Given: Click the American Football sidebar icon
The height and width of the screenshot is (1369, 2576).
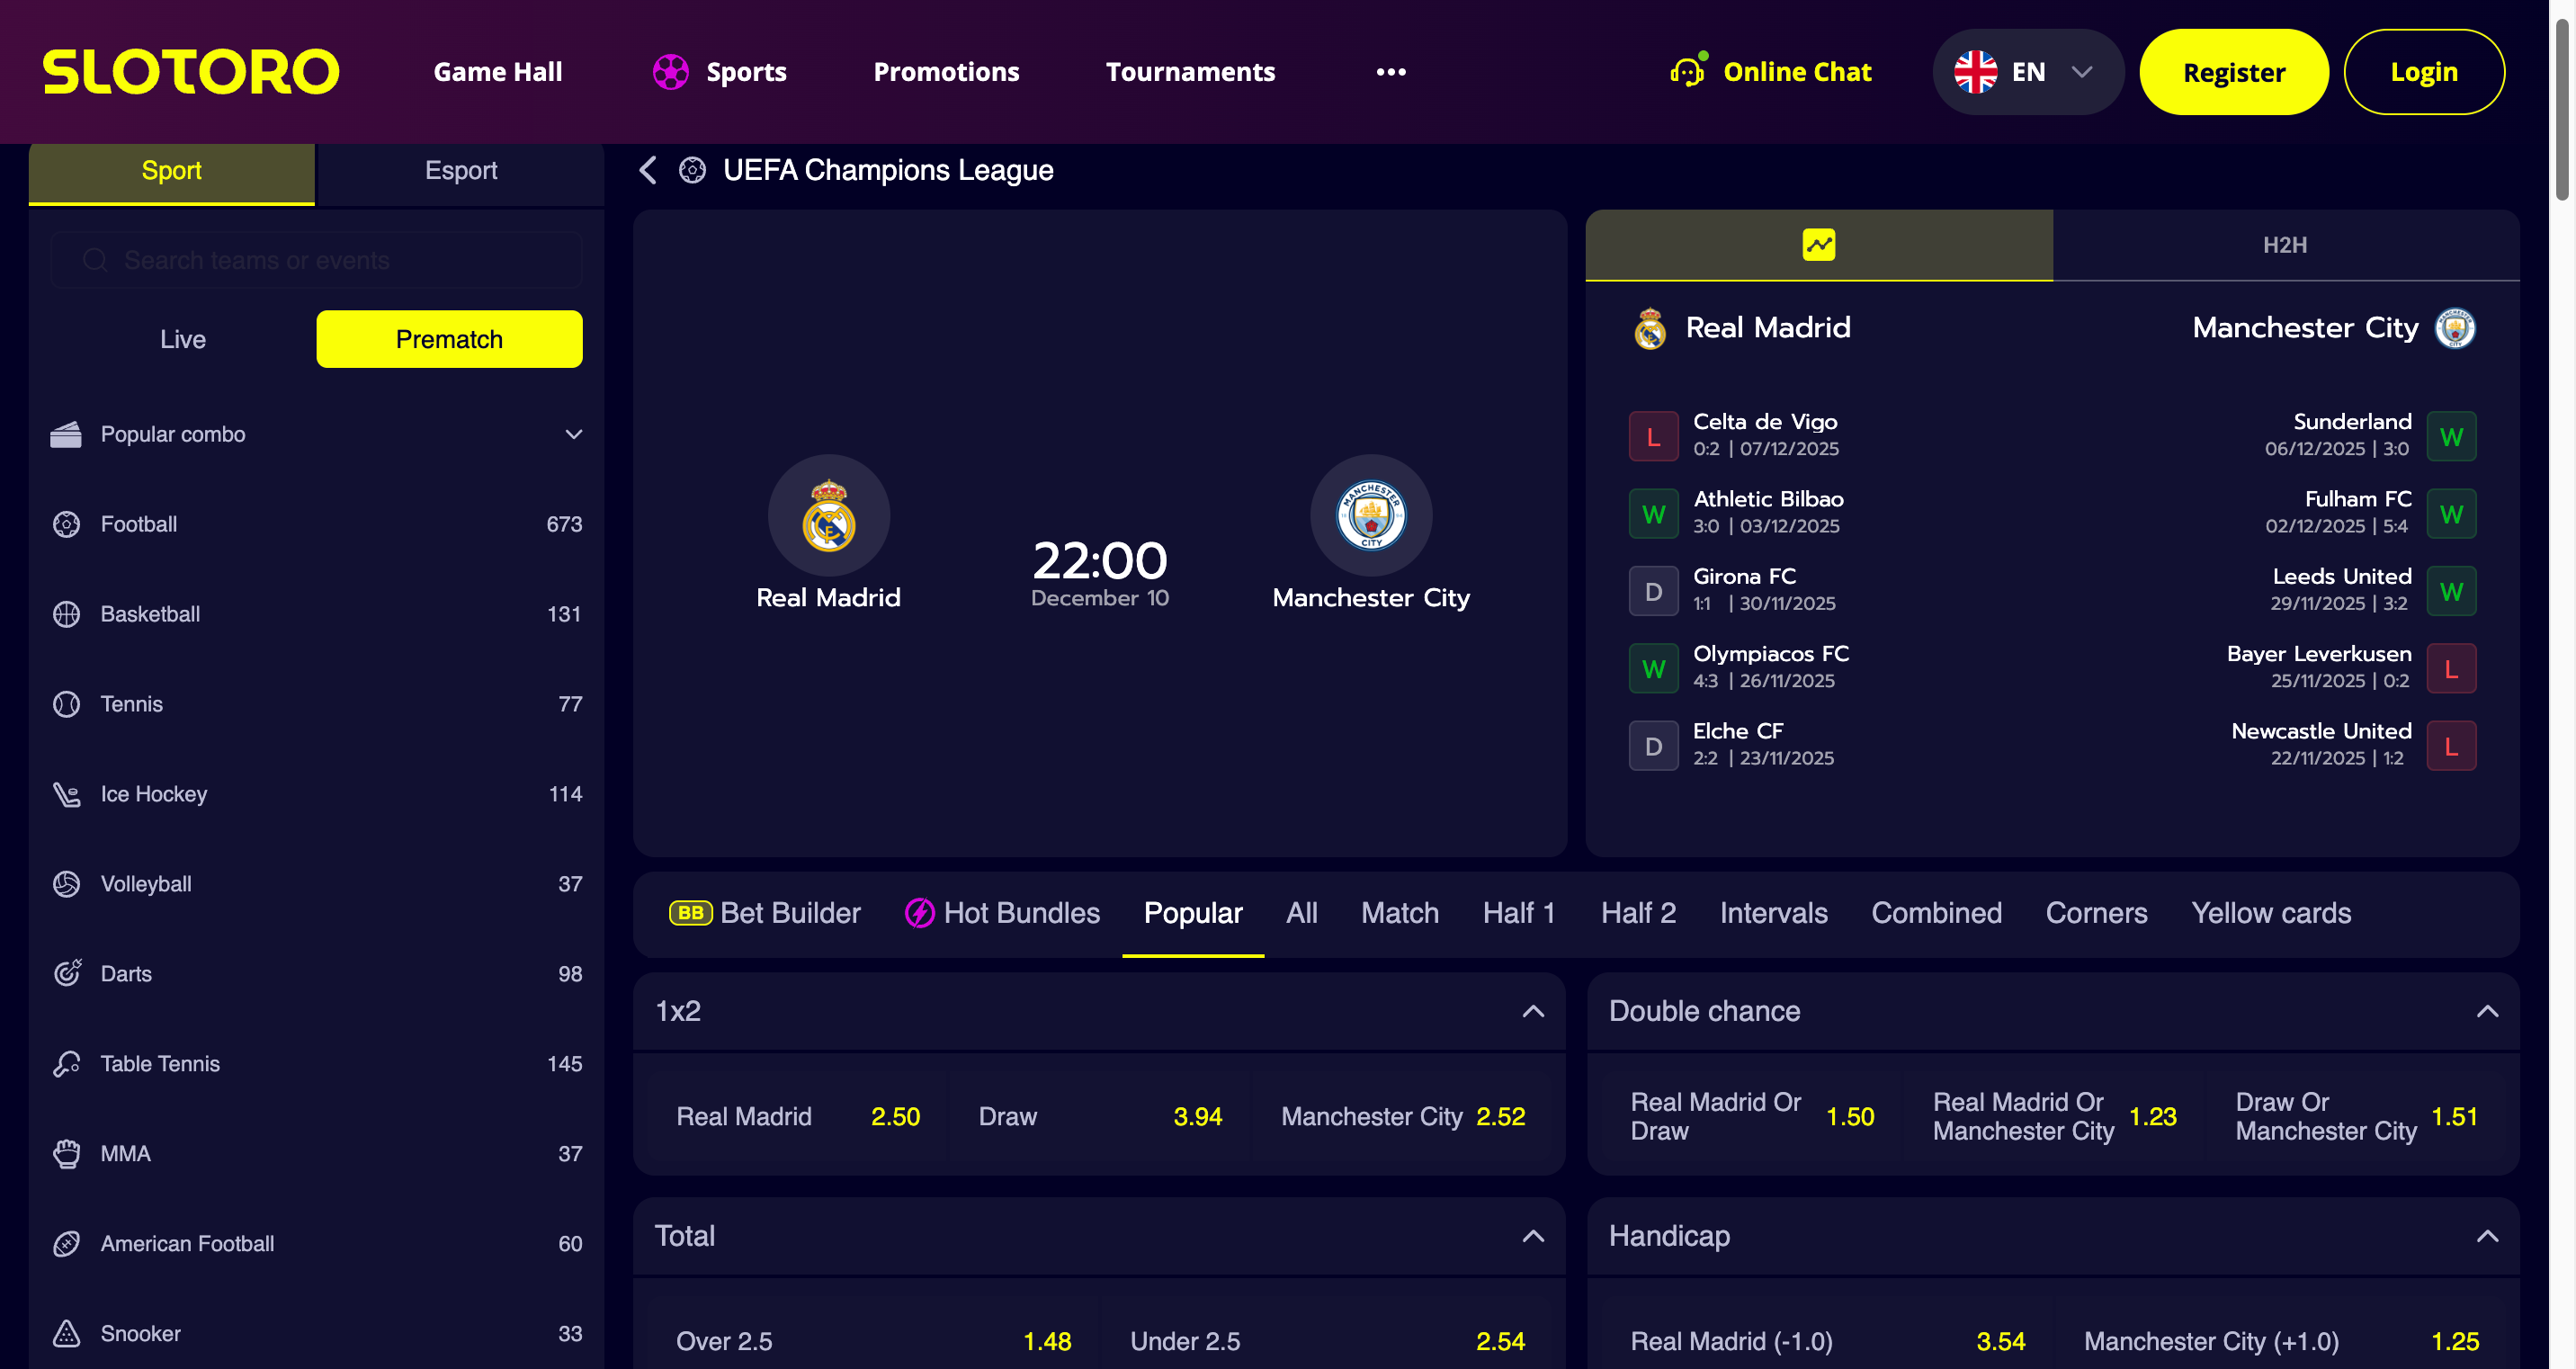Looking at the screenshot, I should pyautogui.click(x=66, y=1244).
